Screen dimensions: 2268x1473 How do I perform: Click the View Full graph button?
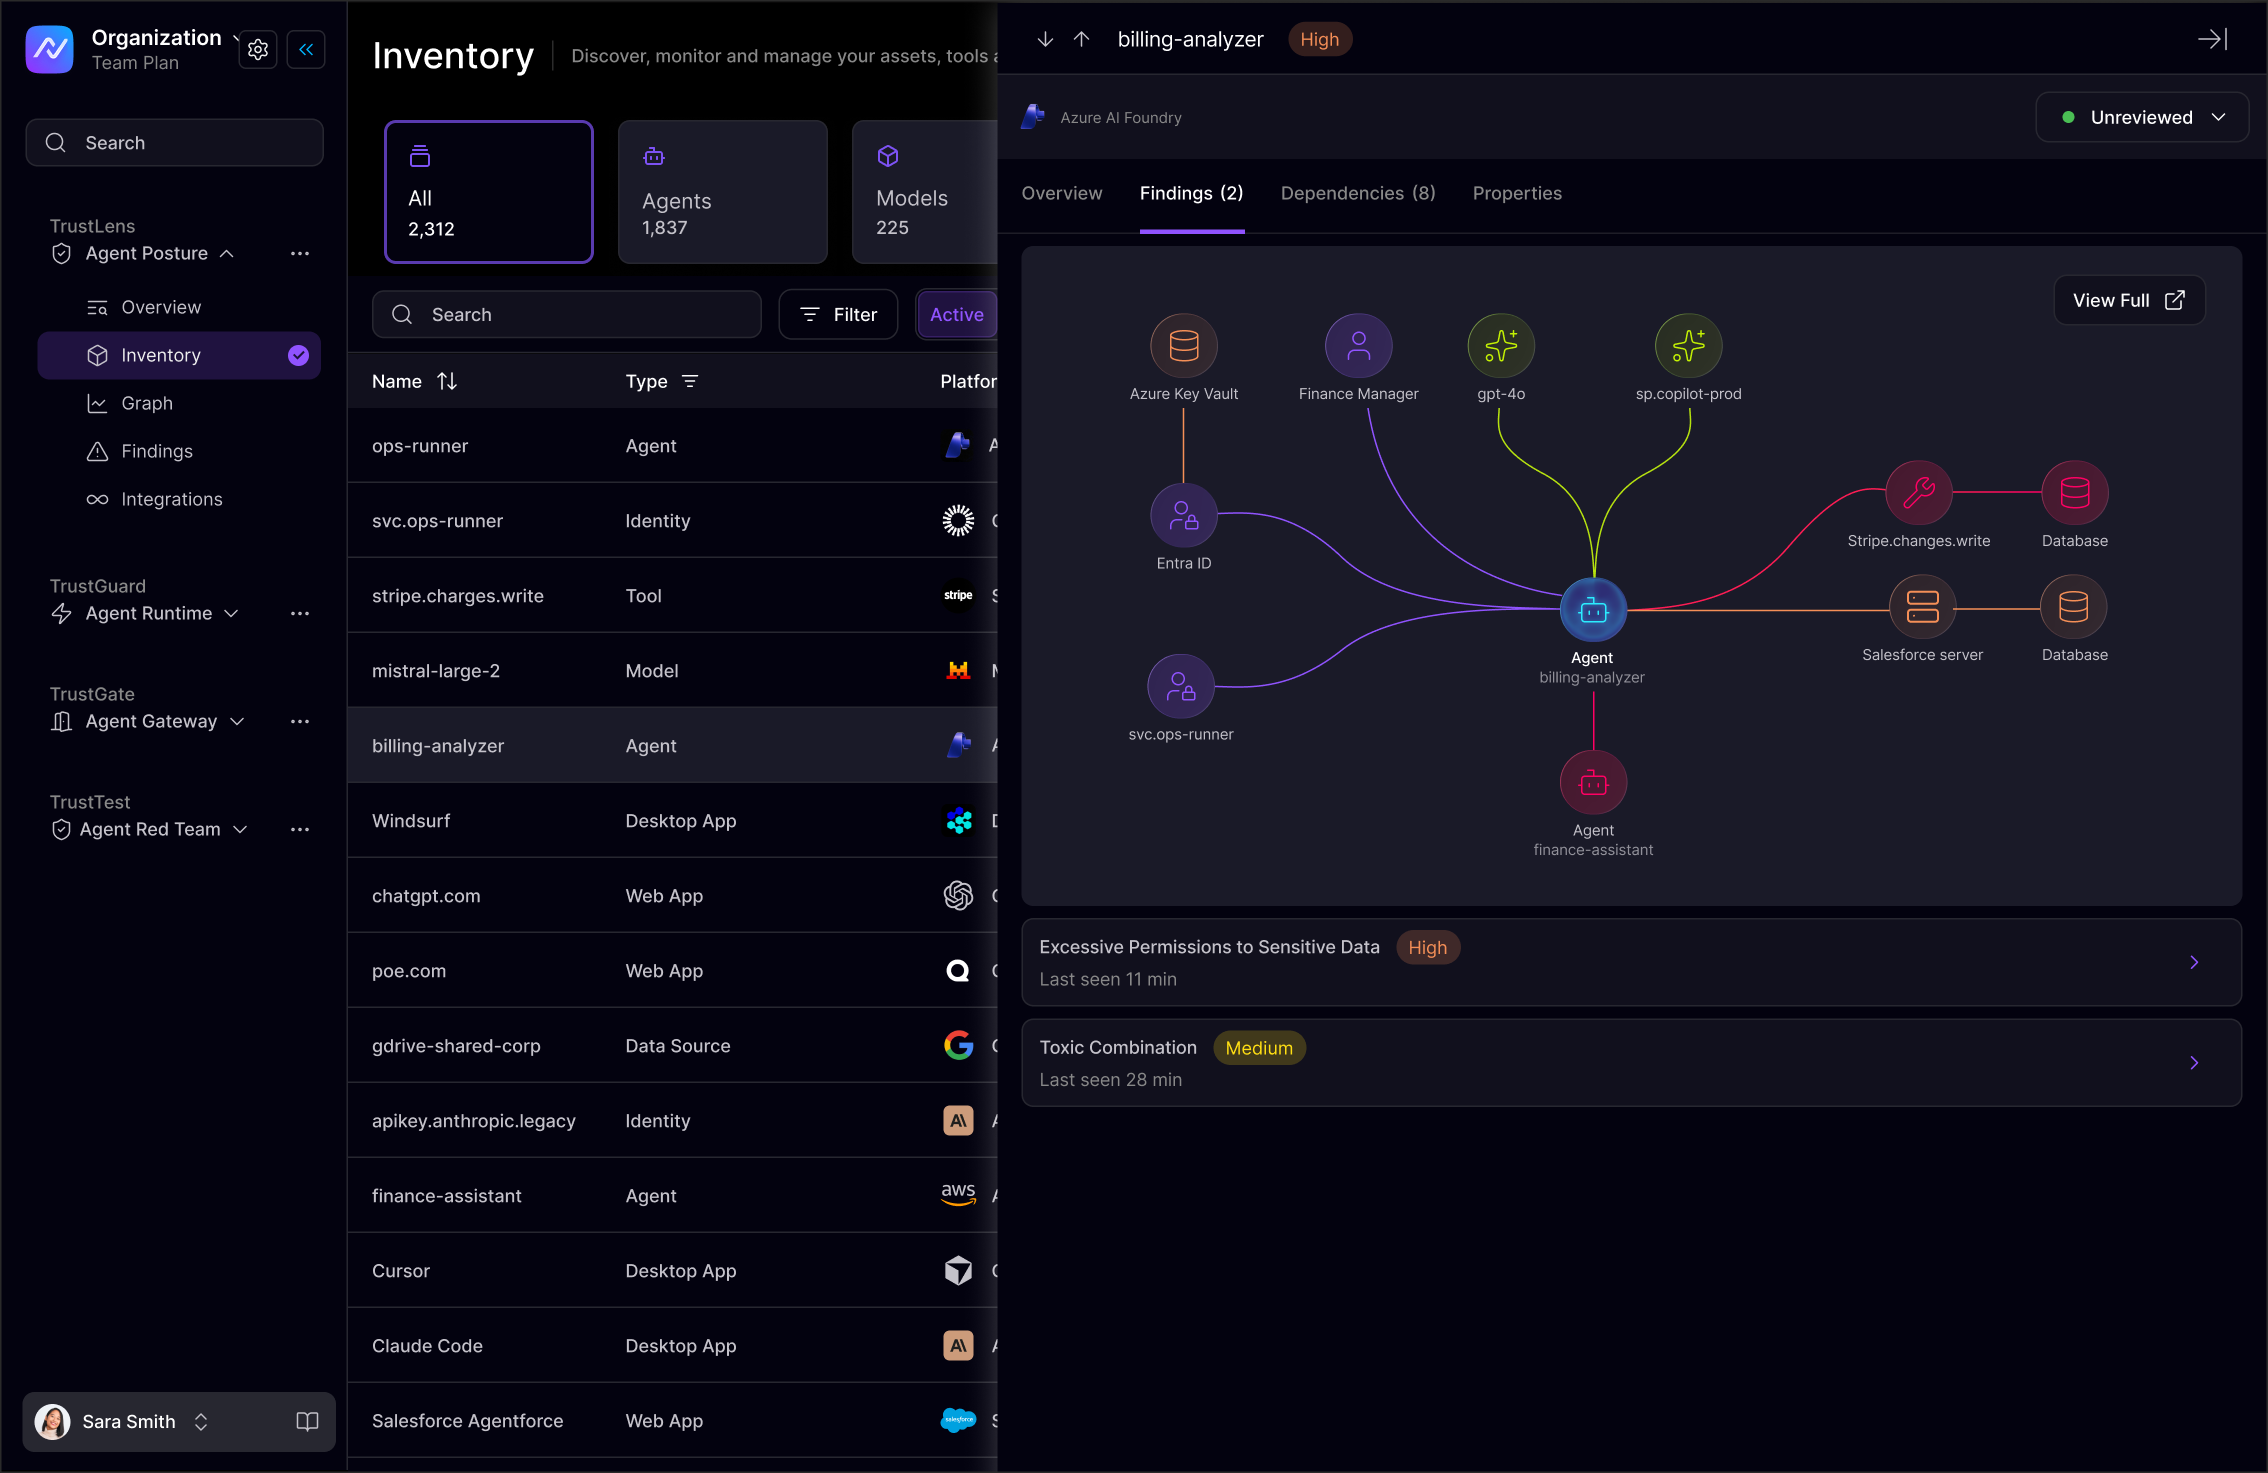coord(2129,300)
